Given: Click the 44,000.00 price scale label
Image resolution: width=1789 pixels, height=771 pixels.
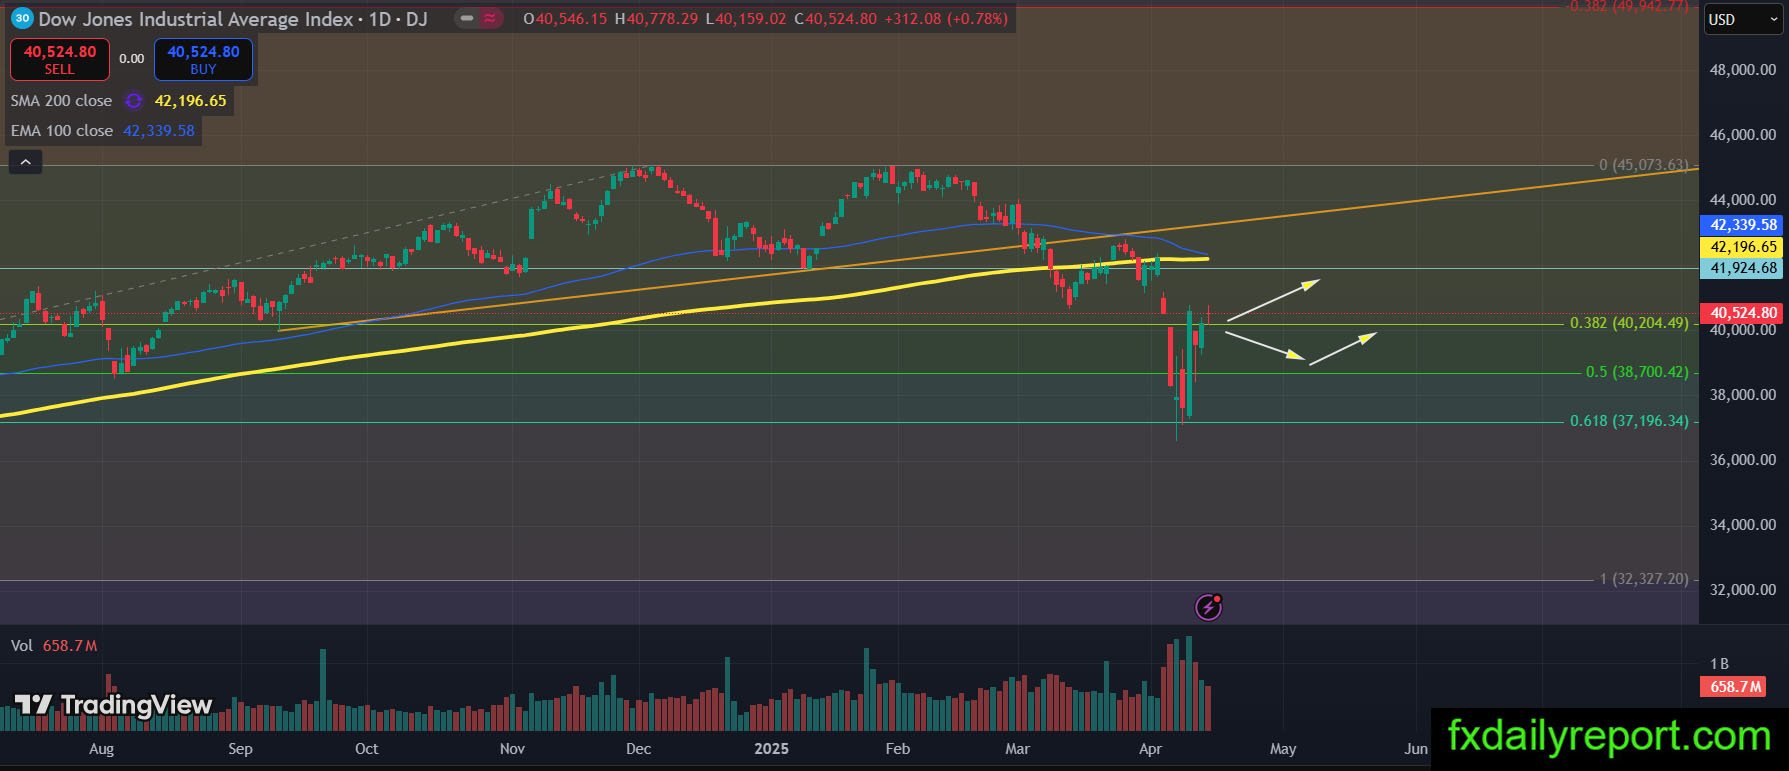Looking at the screenshot, I should tap(1743, 200).
